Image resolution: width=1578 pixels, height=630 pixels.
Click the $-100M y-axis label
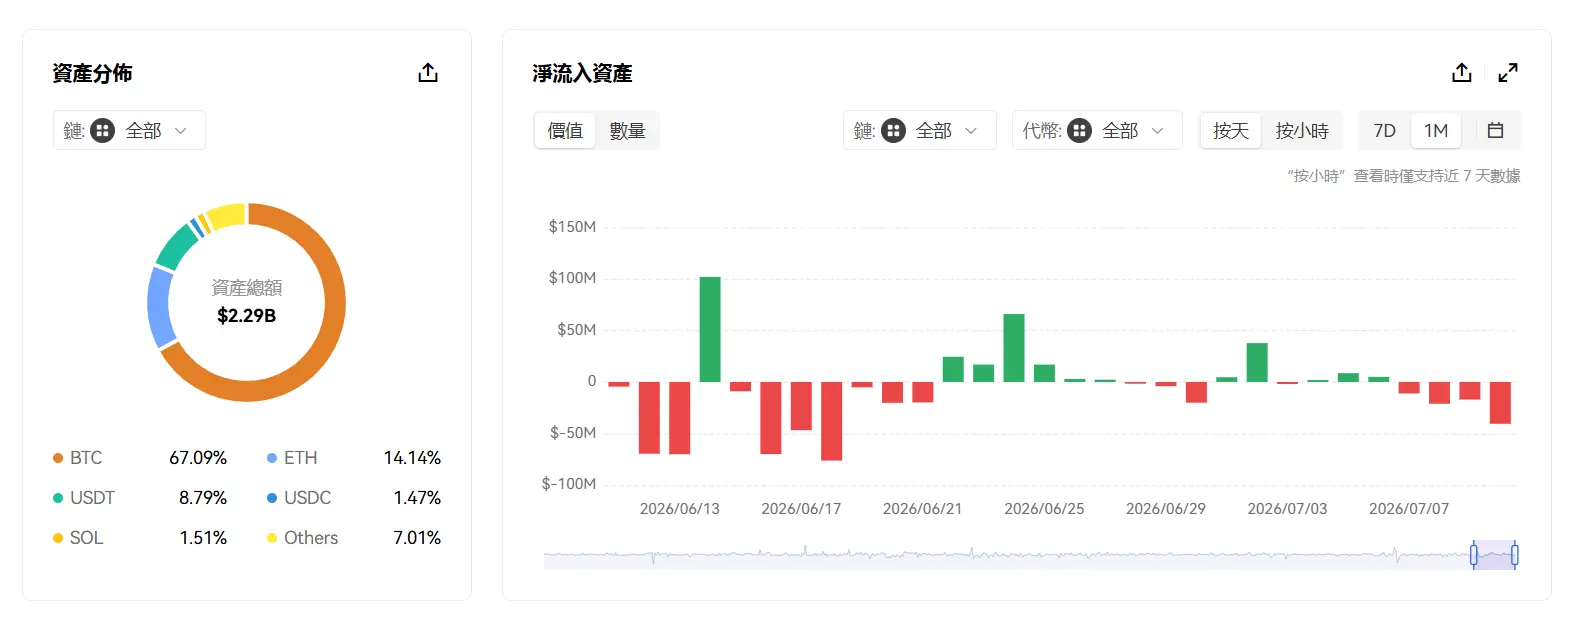569,484
